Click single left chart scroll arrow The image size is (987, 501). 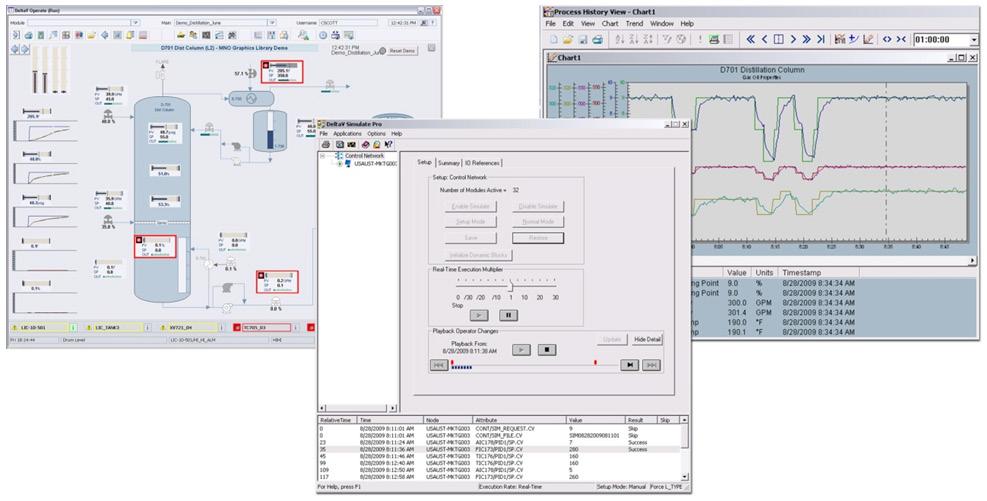pyautogui.click(x=765, y=40)
